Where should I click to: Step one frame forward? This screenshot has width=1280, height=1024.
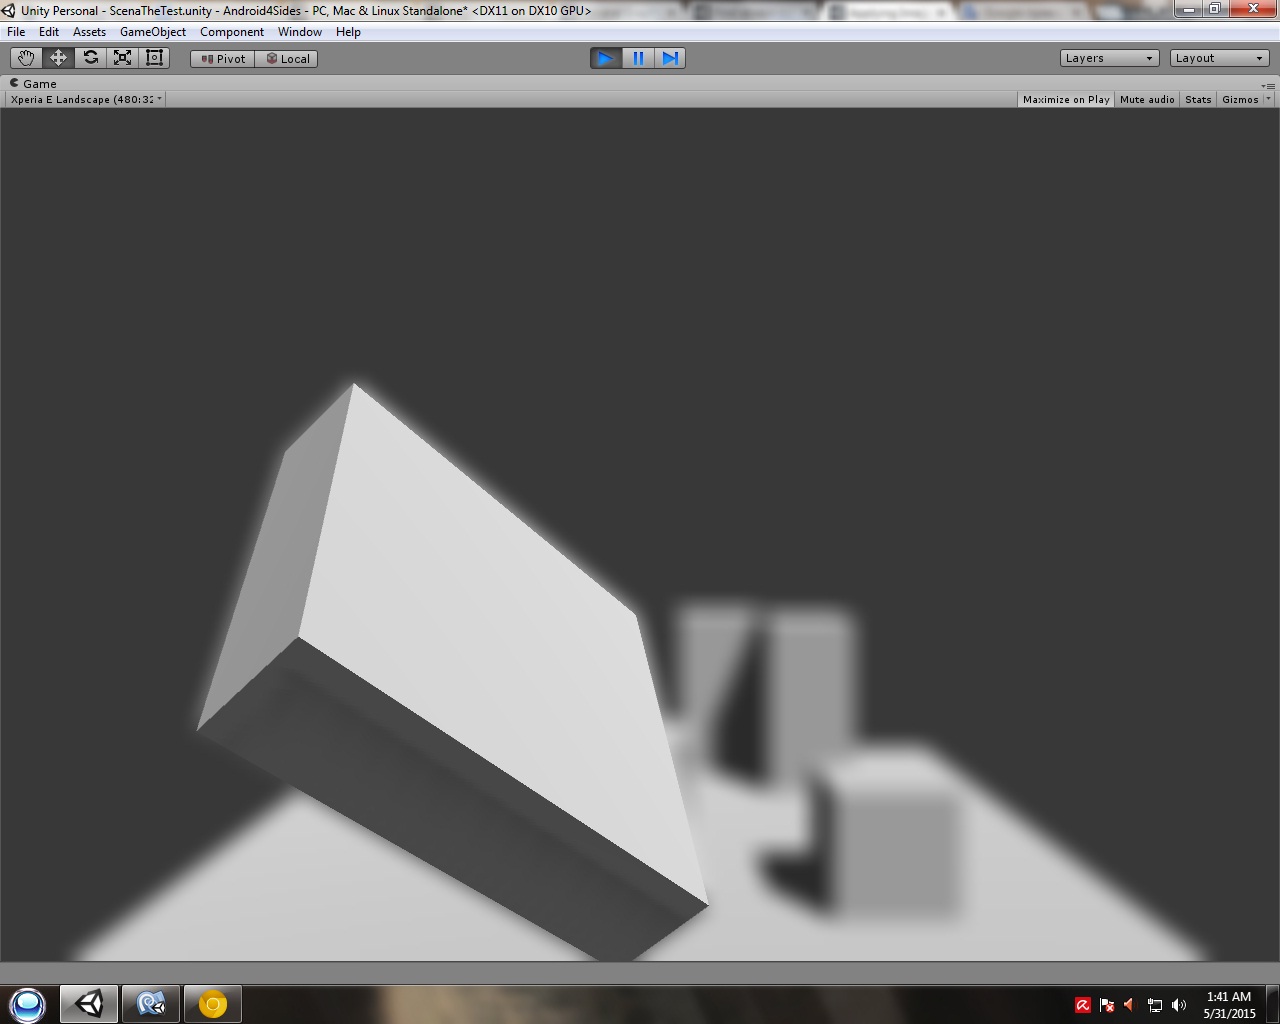pyautogui.click(x=670, y=58)
